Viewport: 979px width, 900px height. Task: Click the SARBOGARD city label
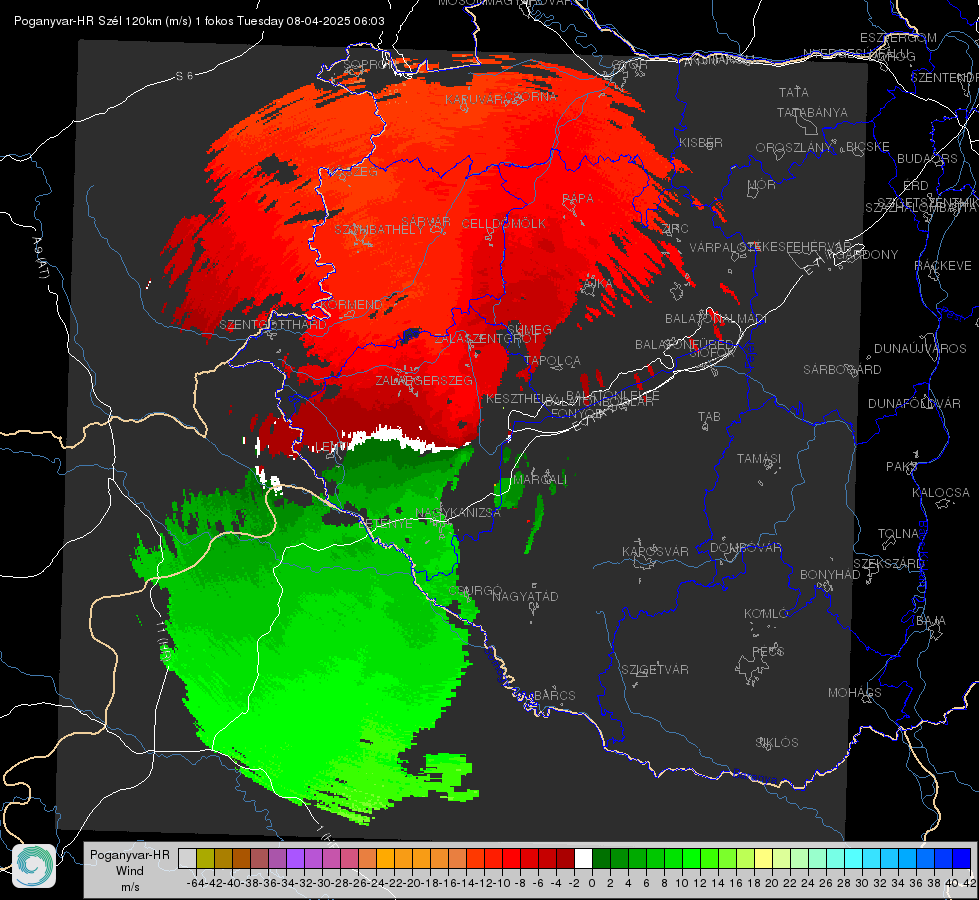[842, 370]
